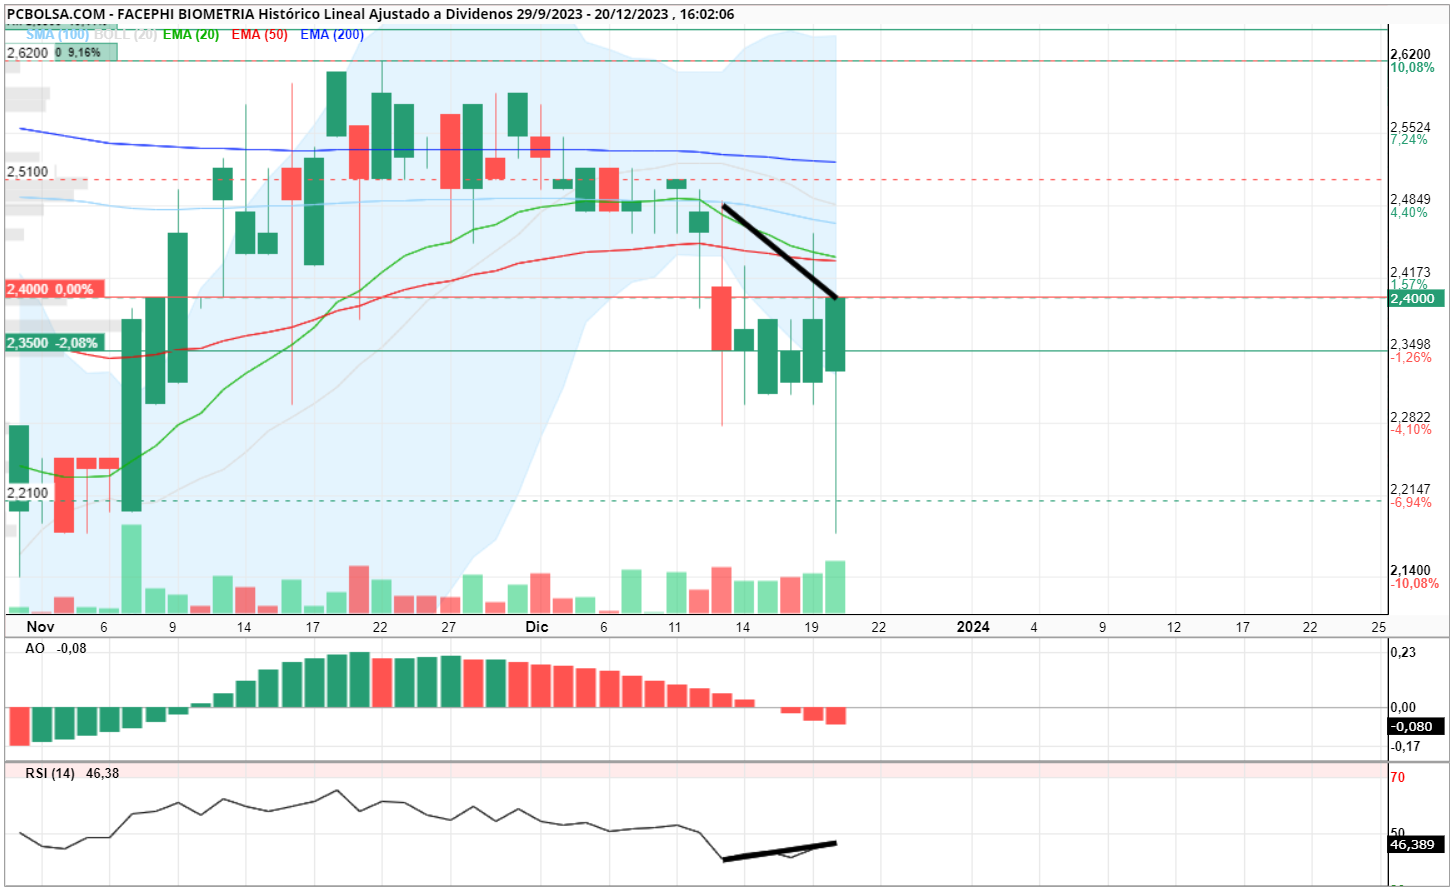Click the -4,10% percent axis label
Image resolution: width=1454 pixels, height=891 pixels.
(x=1411, y=430)
